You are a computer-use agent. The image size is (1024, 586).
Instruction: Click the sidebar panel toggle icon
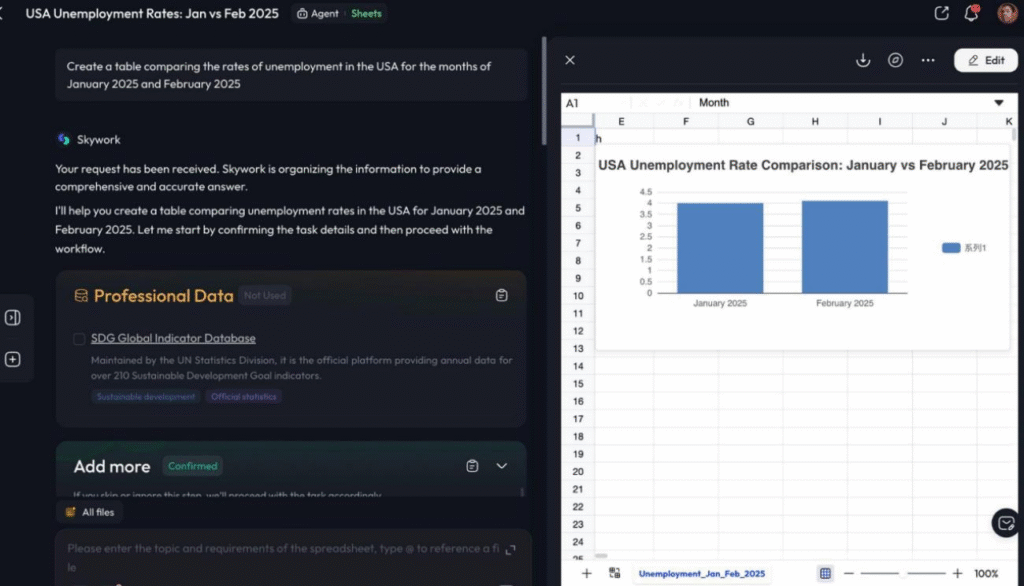(13, 318)
